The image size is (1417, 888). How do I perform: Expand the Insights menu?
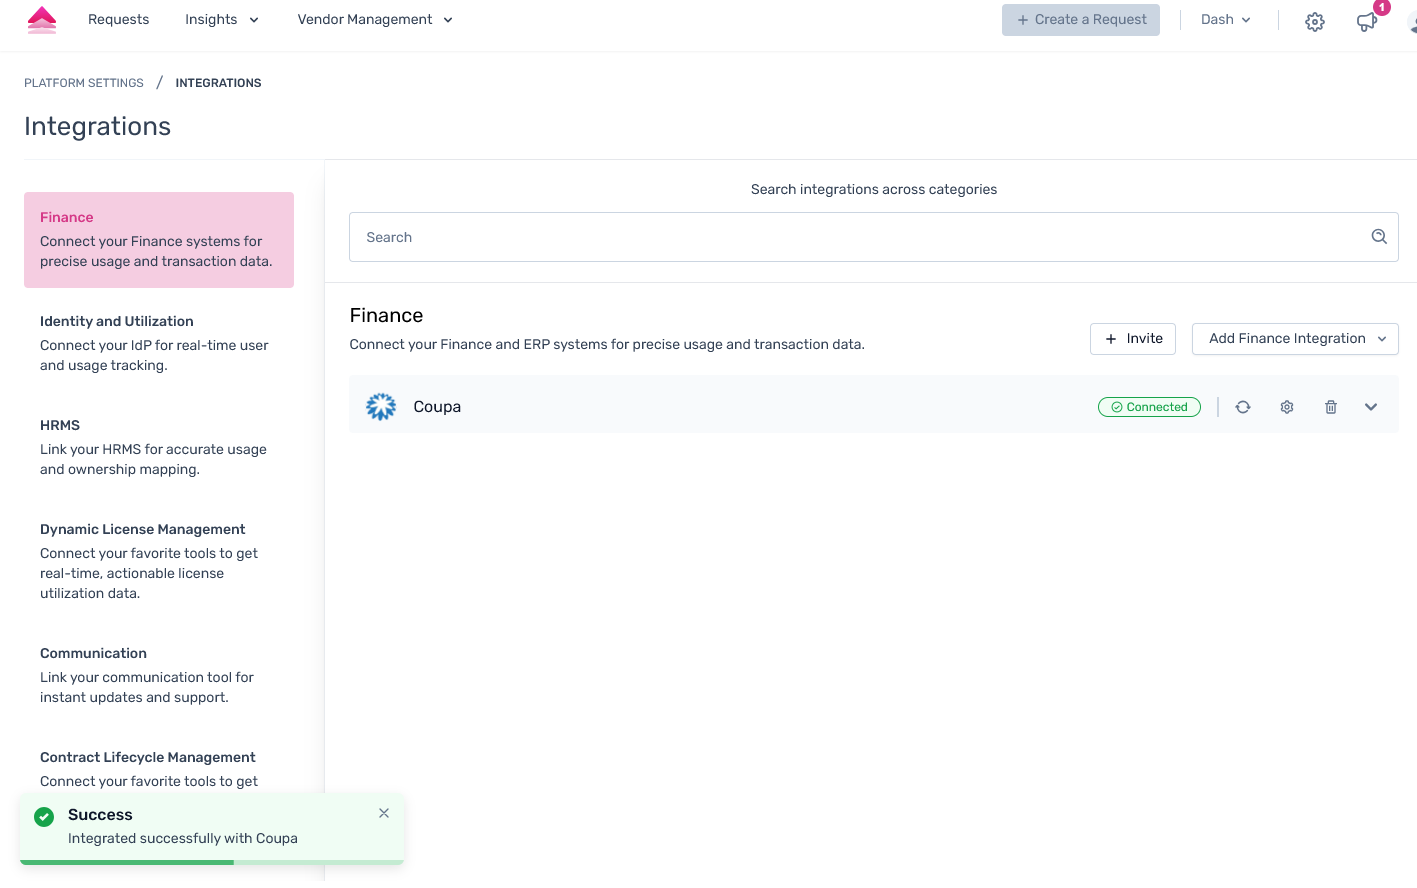(221, 20)
